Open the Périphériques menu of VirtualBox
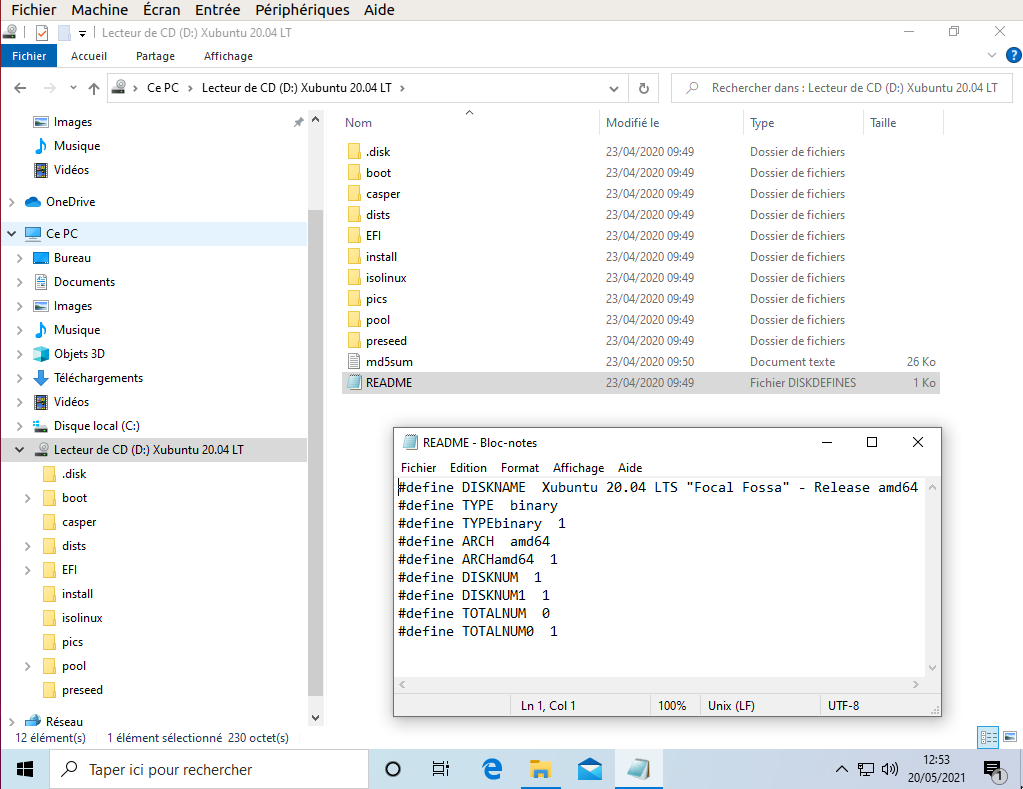This screenshot has width=1023, height=789. pos(302,10)
